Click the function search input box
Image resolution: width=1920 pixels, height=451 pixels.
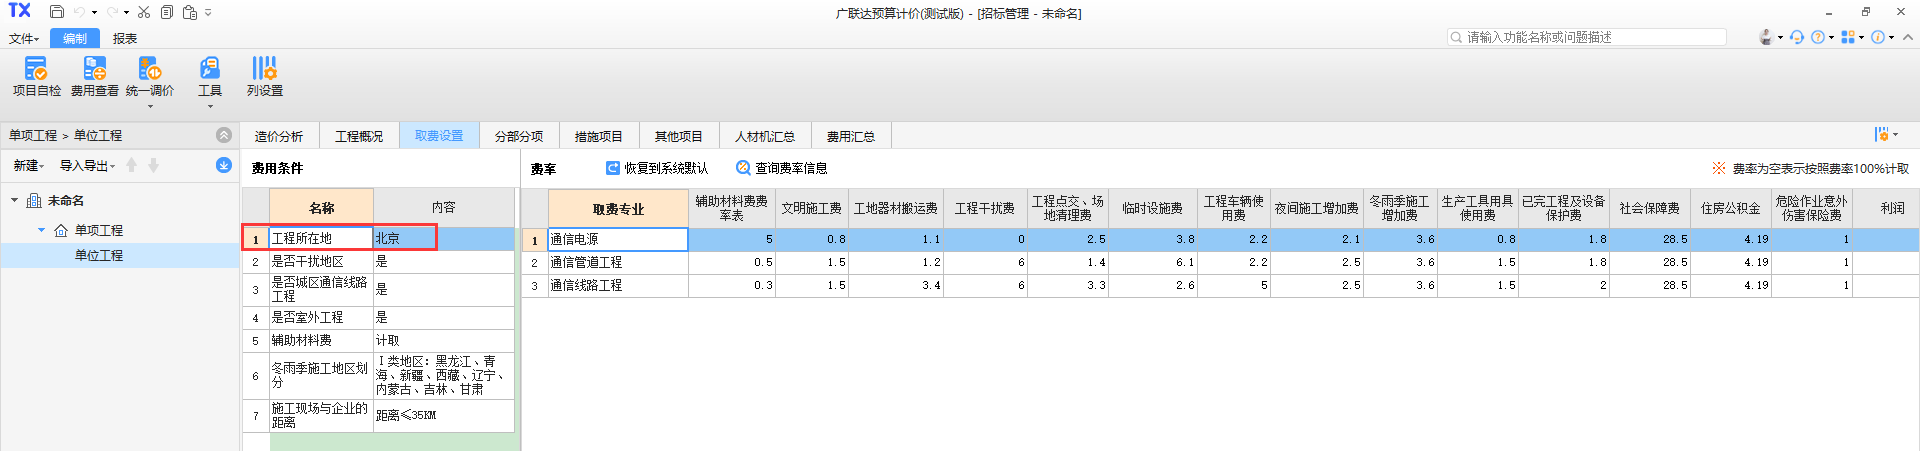pyautogui.click(x=1590, y=37)
